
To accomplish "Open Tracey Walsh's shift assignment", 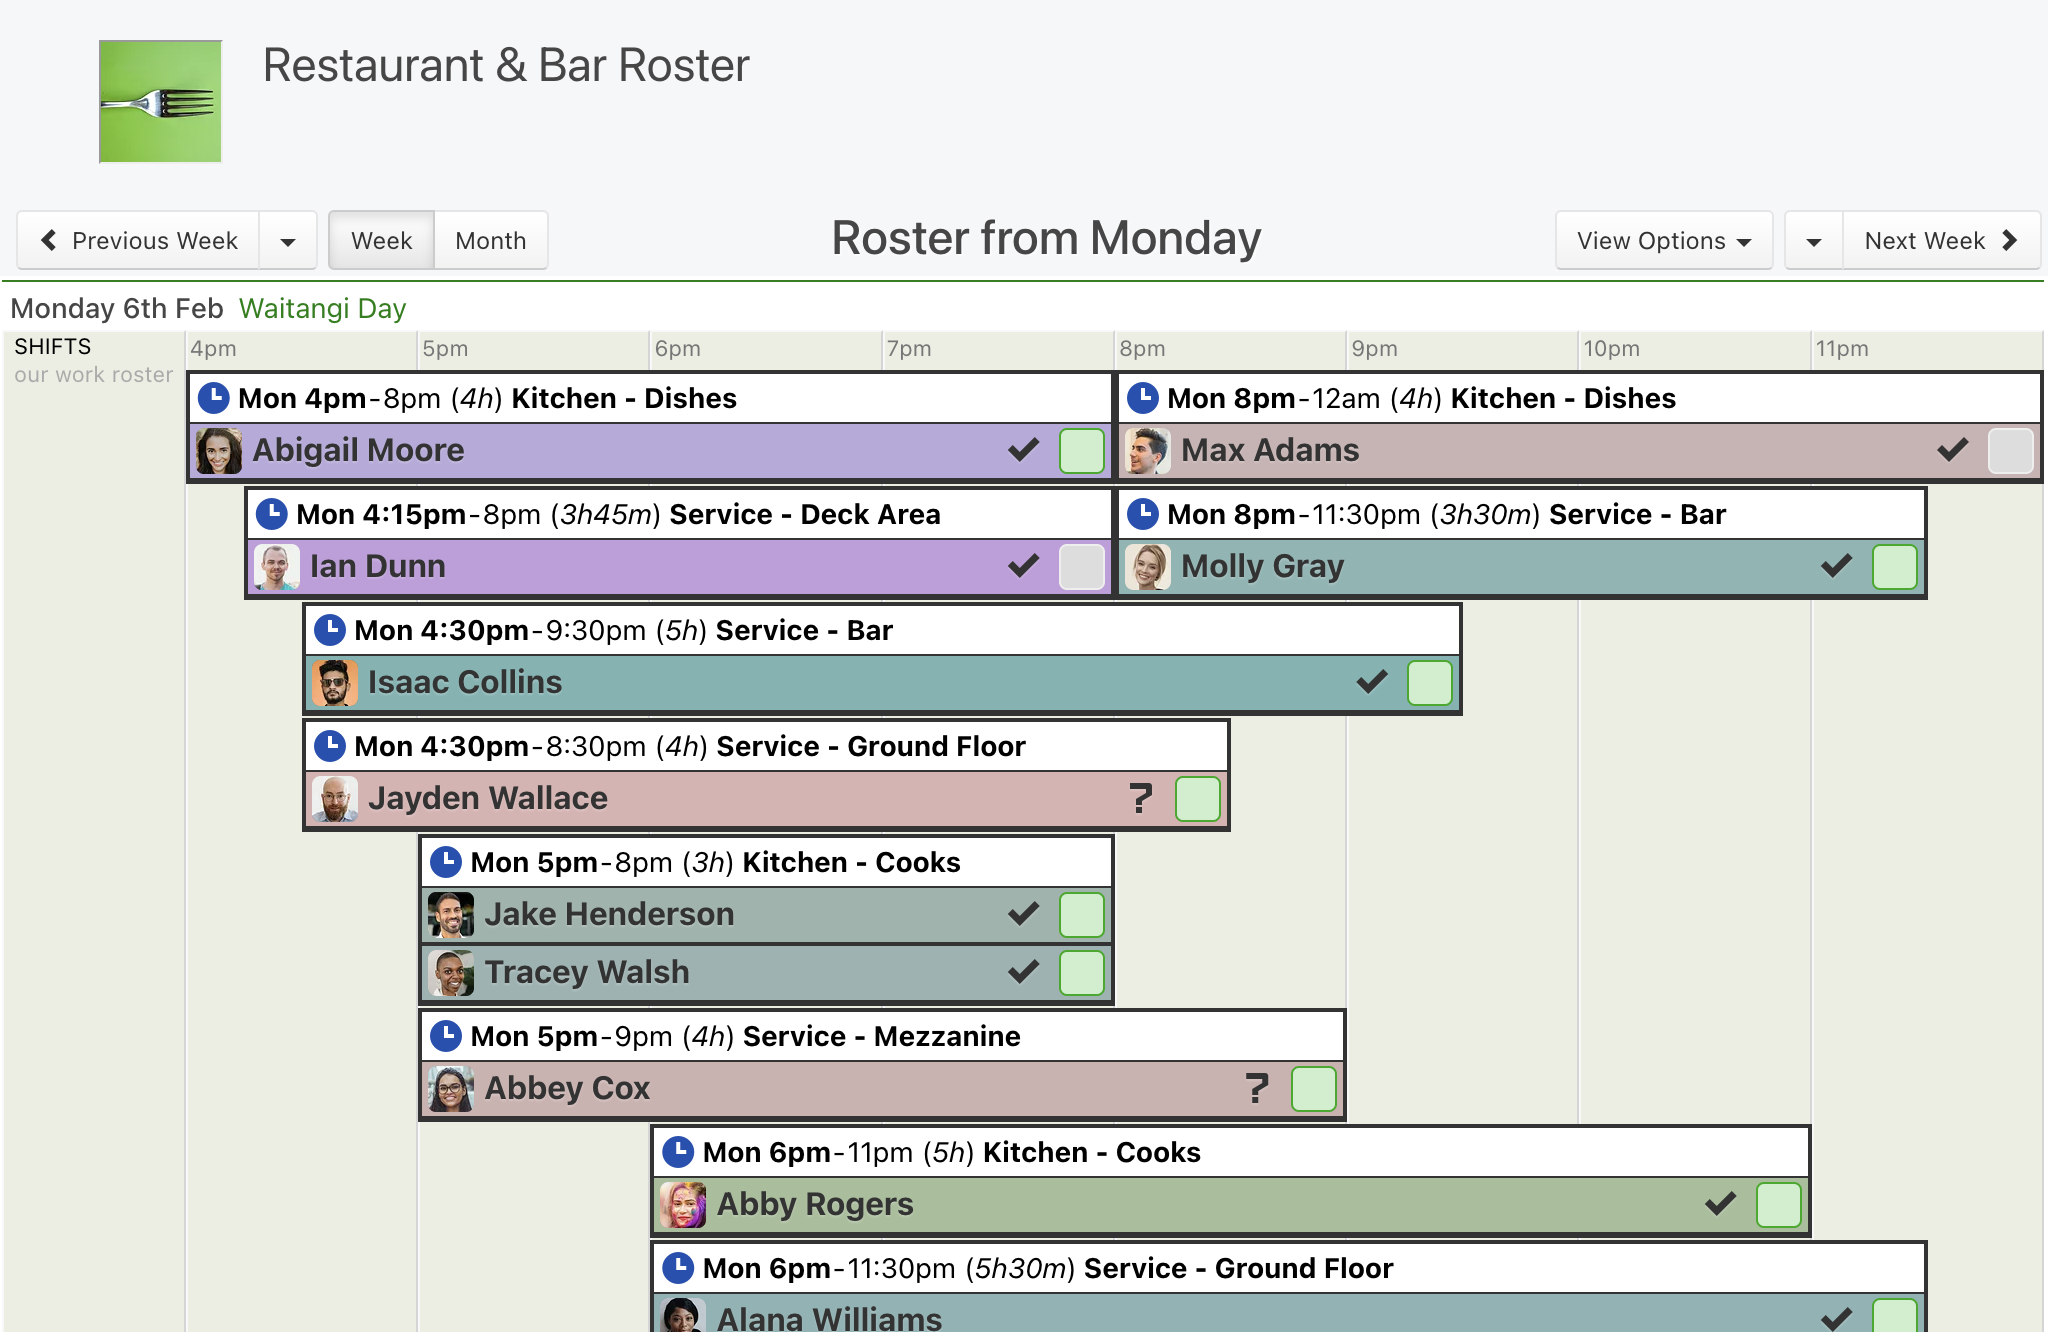I will click(x=766, y=973).
